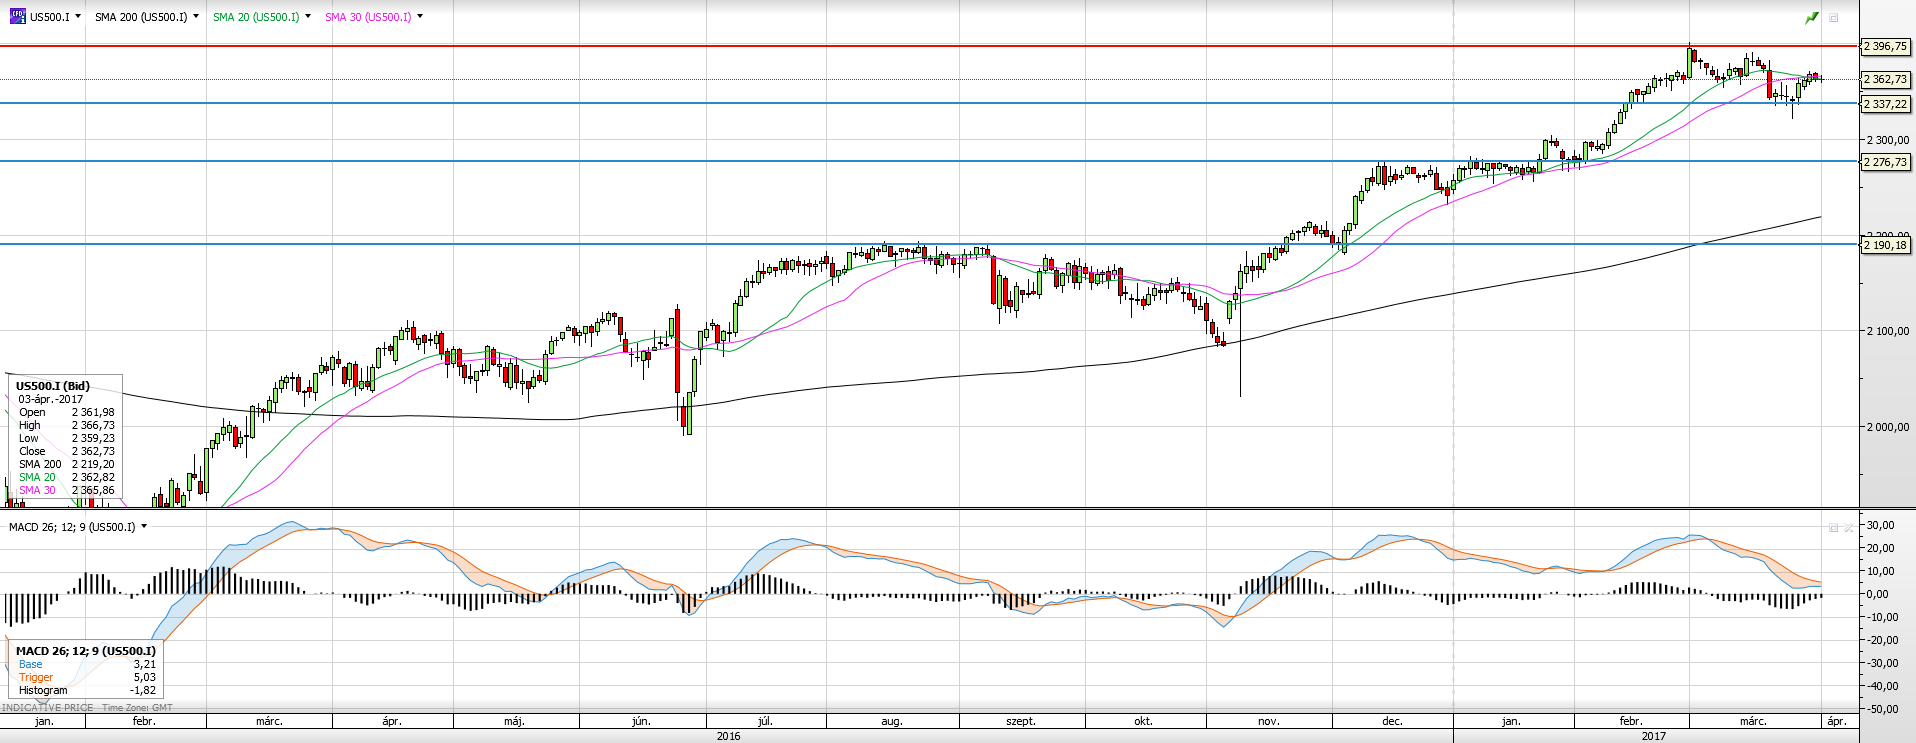This screenshot has height=743, width=1916.
Task: Click the 0,00 MACD axis label
Action: click(x=1879, y=594)
